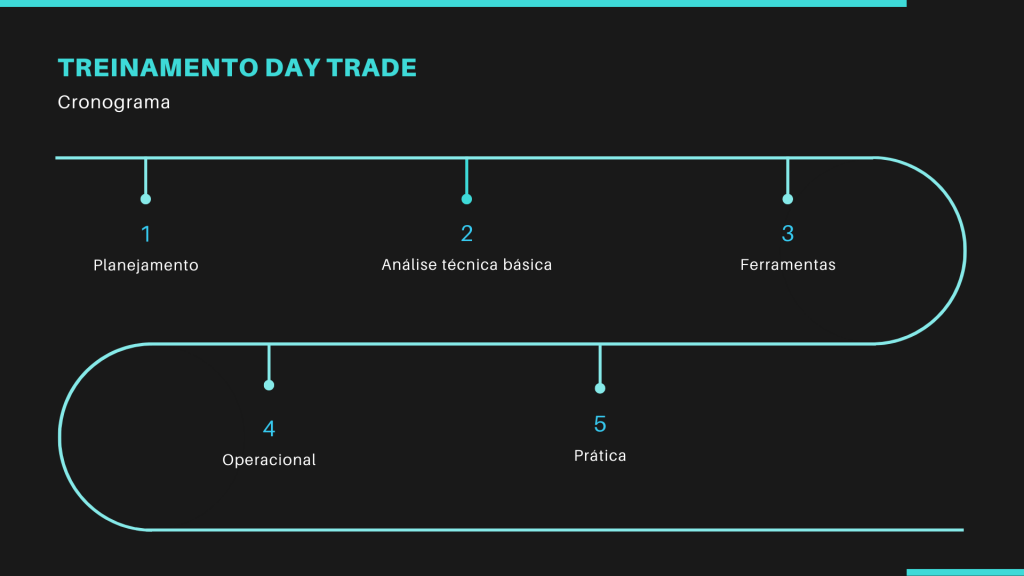Select the Prática text
Viewport: 1024px width, 576px height.
click(x=600, y=455)
